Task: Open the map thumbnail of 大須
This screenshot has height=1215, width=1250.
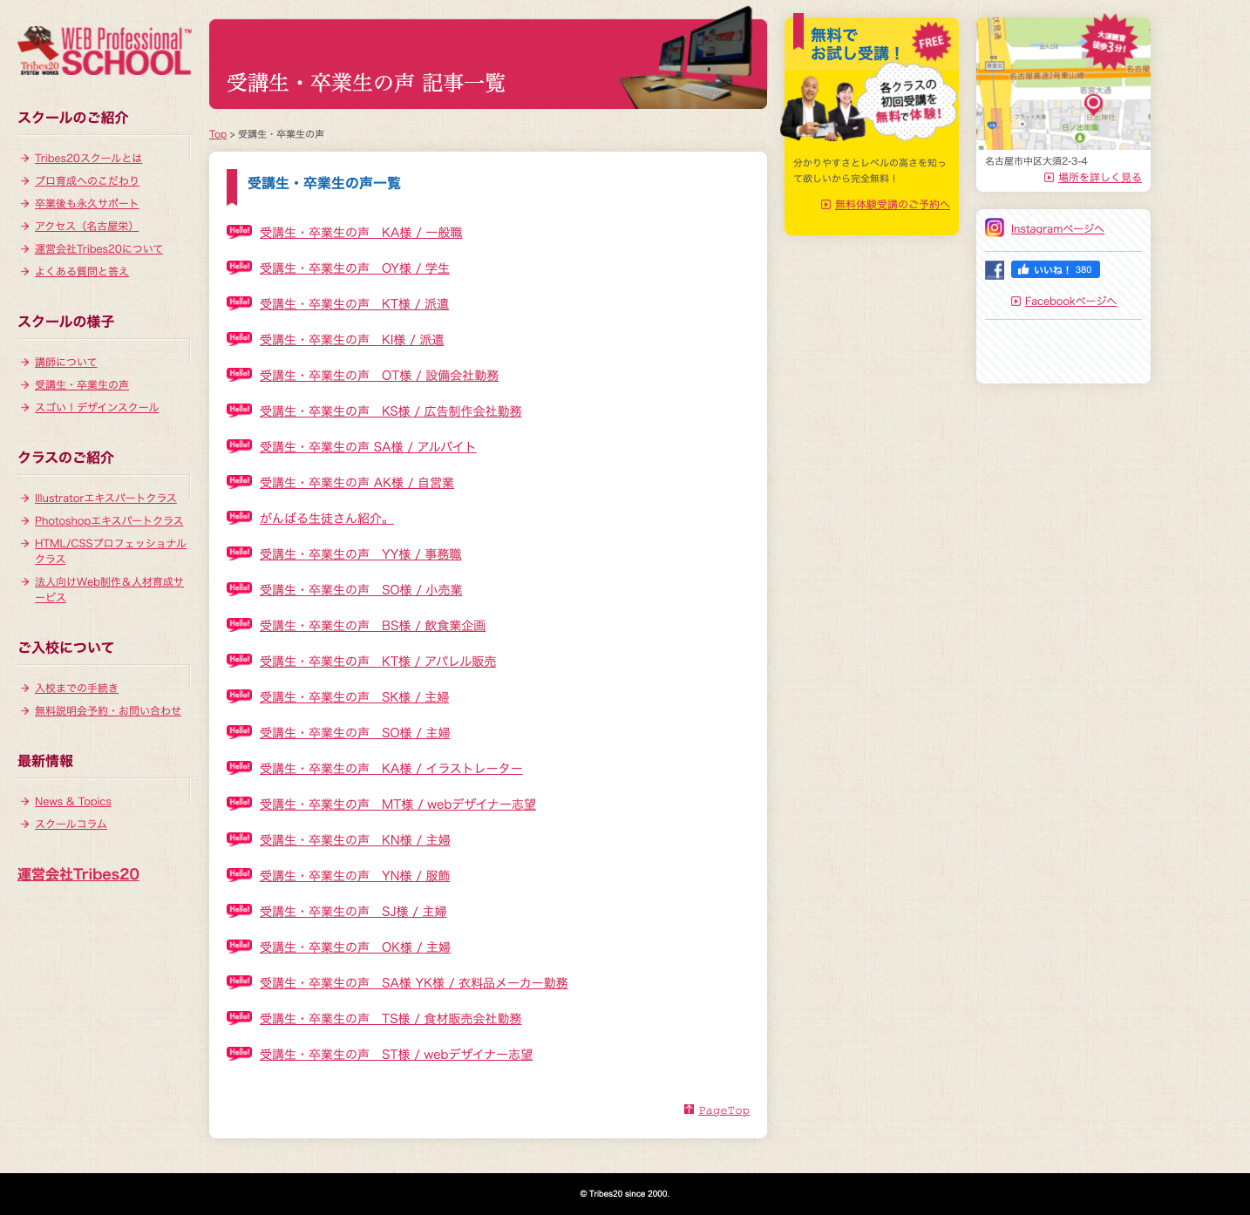Action: 1062,85
